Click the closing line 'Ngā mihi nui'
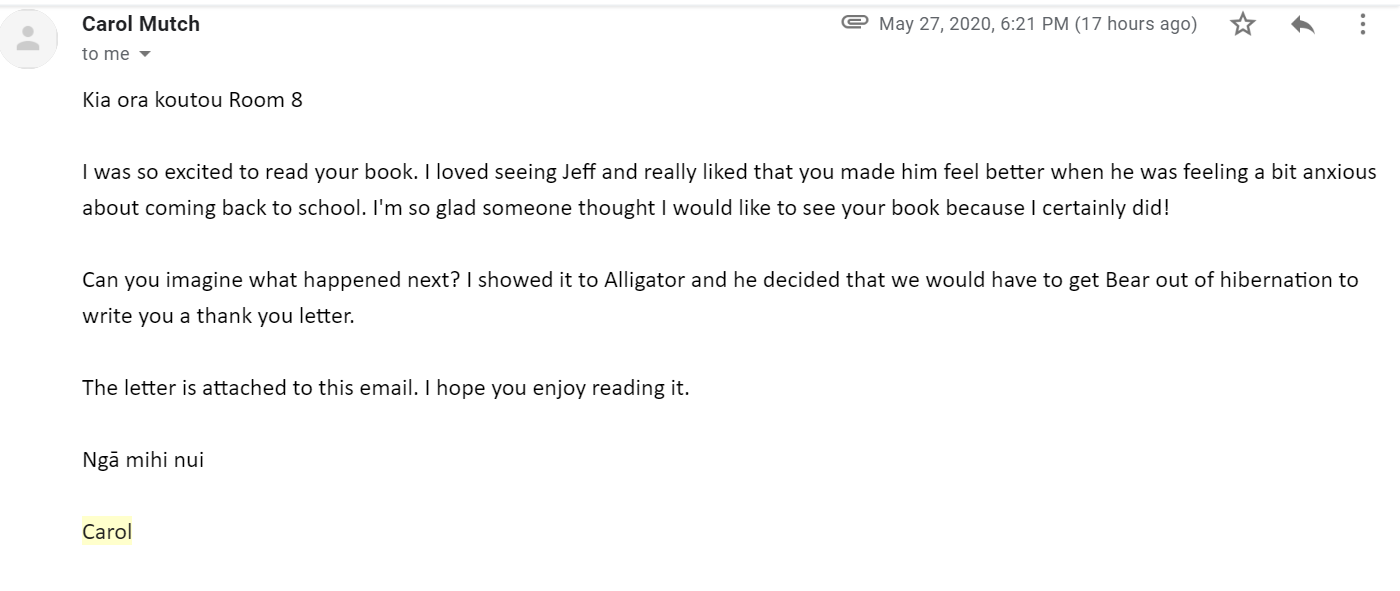This screenshot has height=591, width=1400. (143, 460)
